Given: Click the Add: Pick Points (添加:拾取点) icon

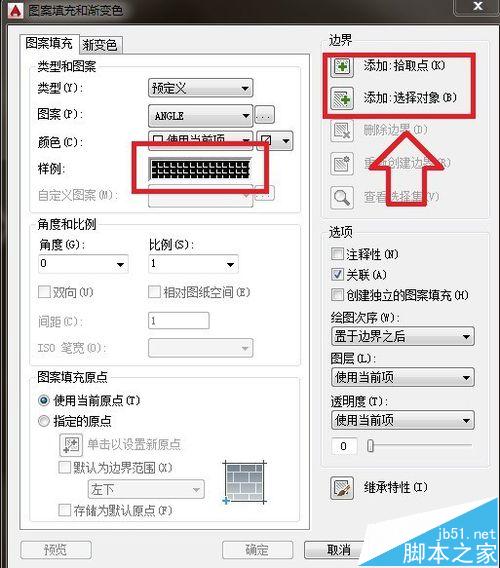Looking at the screenshot, I should 342,66.
